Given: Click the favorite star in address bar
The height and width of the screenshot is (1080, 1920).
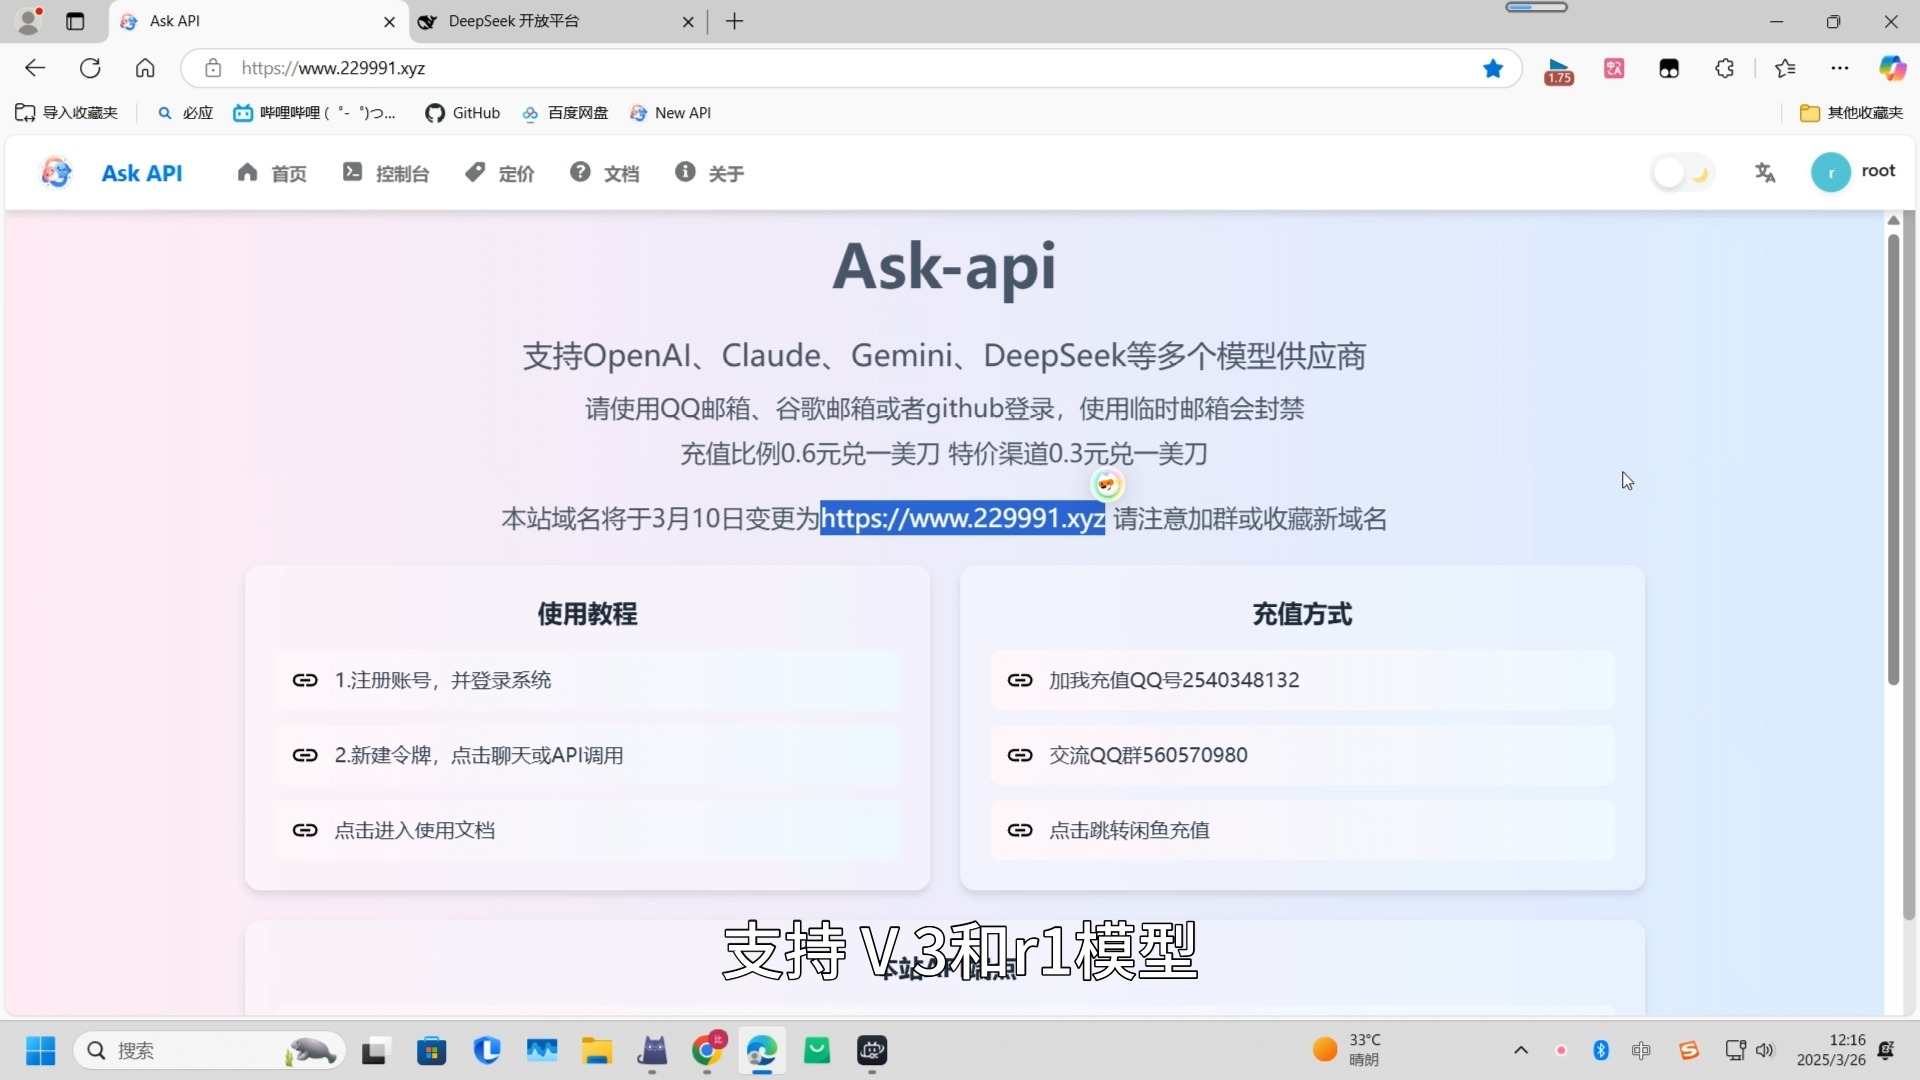Looking at the screenshot, I should [1493, 68].
